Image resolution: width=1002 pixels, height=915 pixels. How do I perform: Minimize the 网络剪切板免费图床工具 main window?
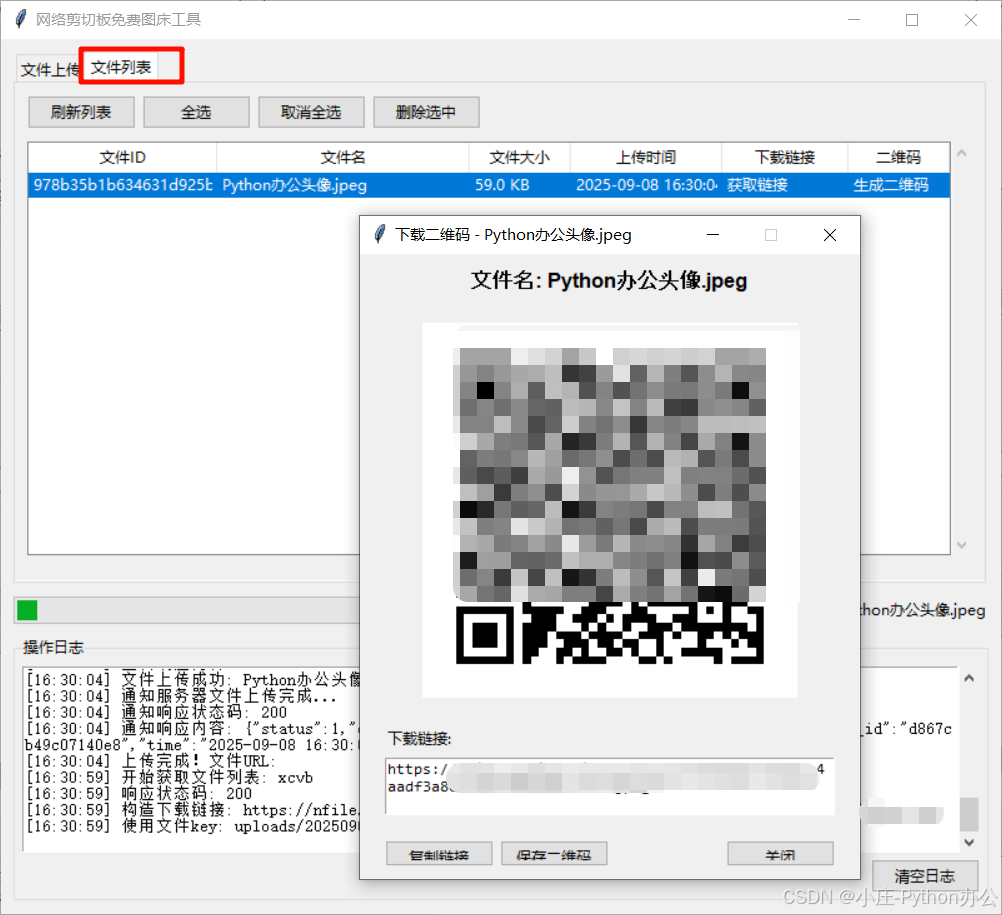coord(854,20)
